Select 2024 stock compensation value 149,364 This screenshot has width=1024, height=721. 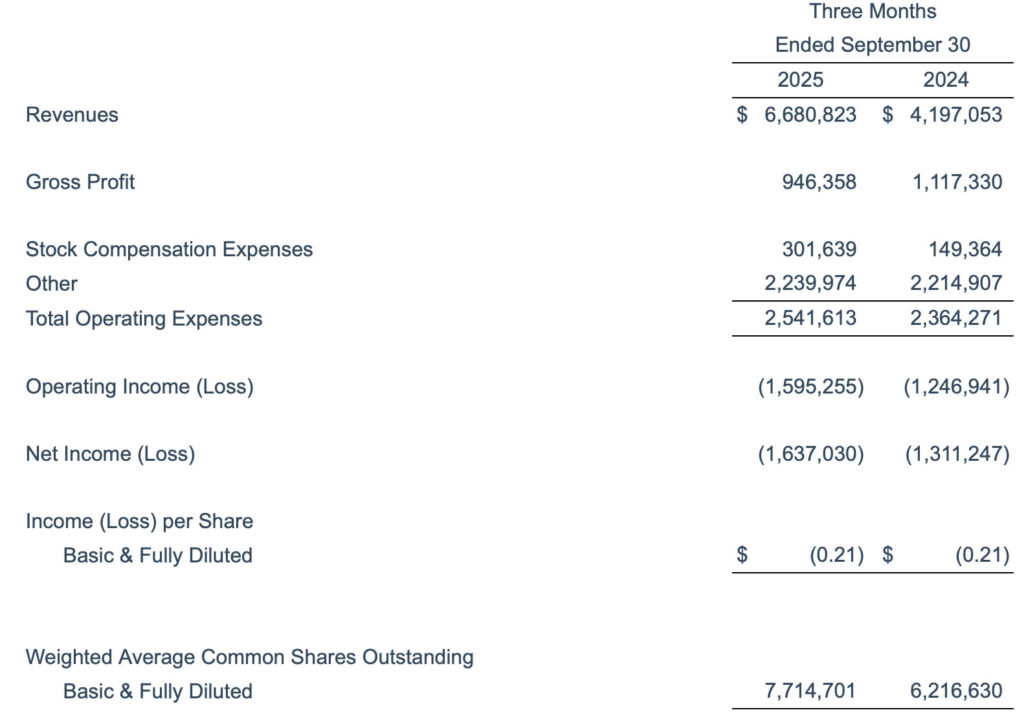coord(964,250)
